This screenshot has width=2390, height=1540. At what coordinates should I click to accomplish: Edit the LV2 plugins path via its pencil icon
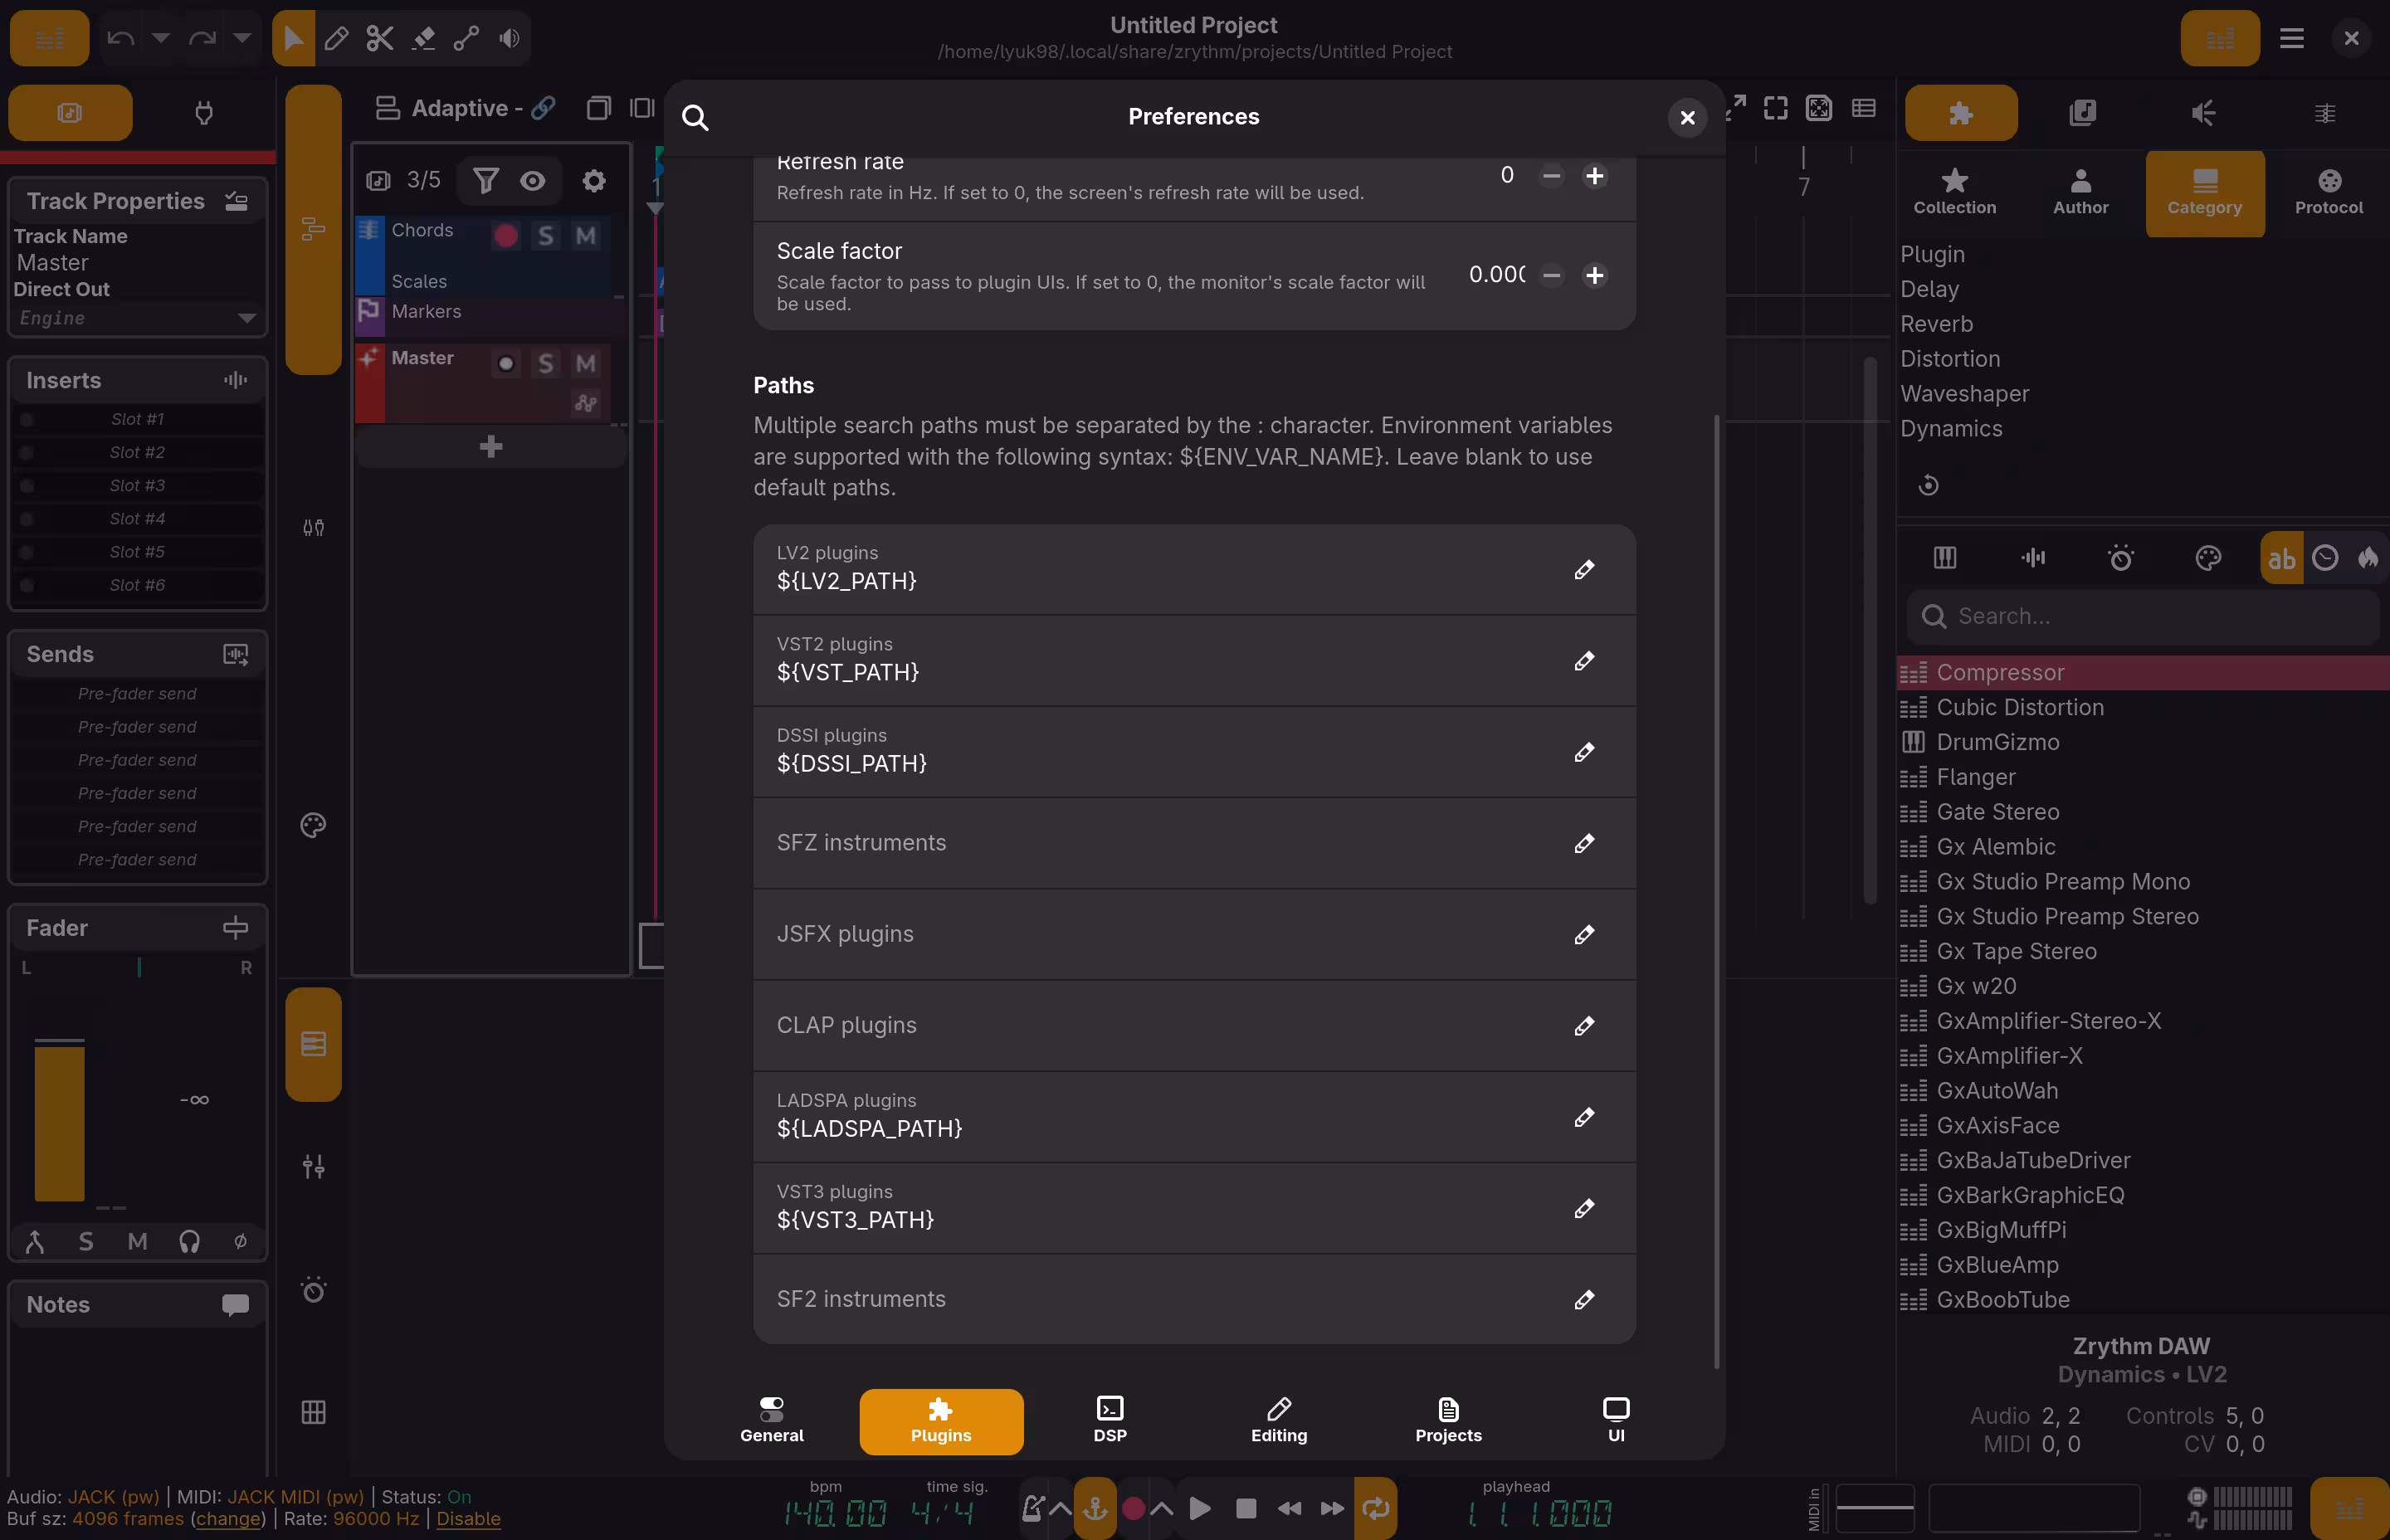click(x=1584, y=570)
